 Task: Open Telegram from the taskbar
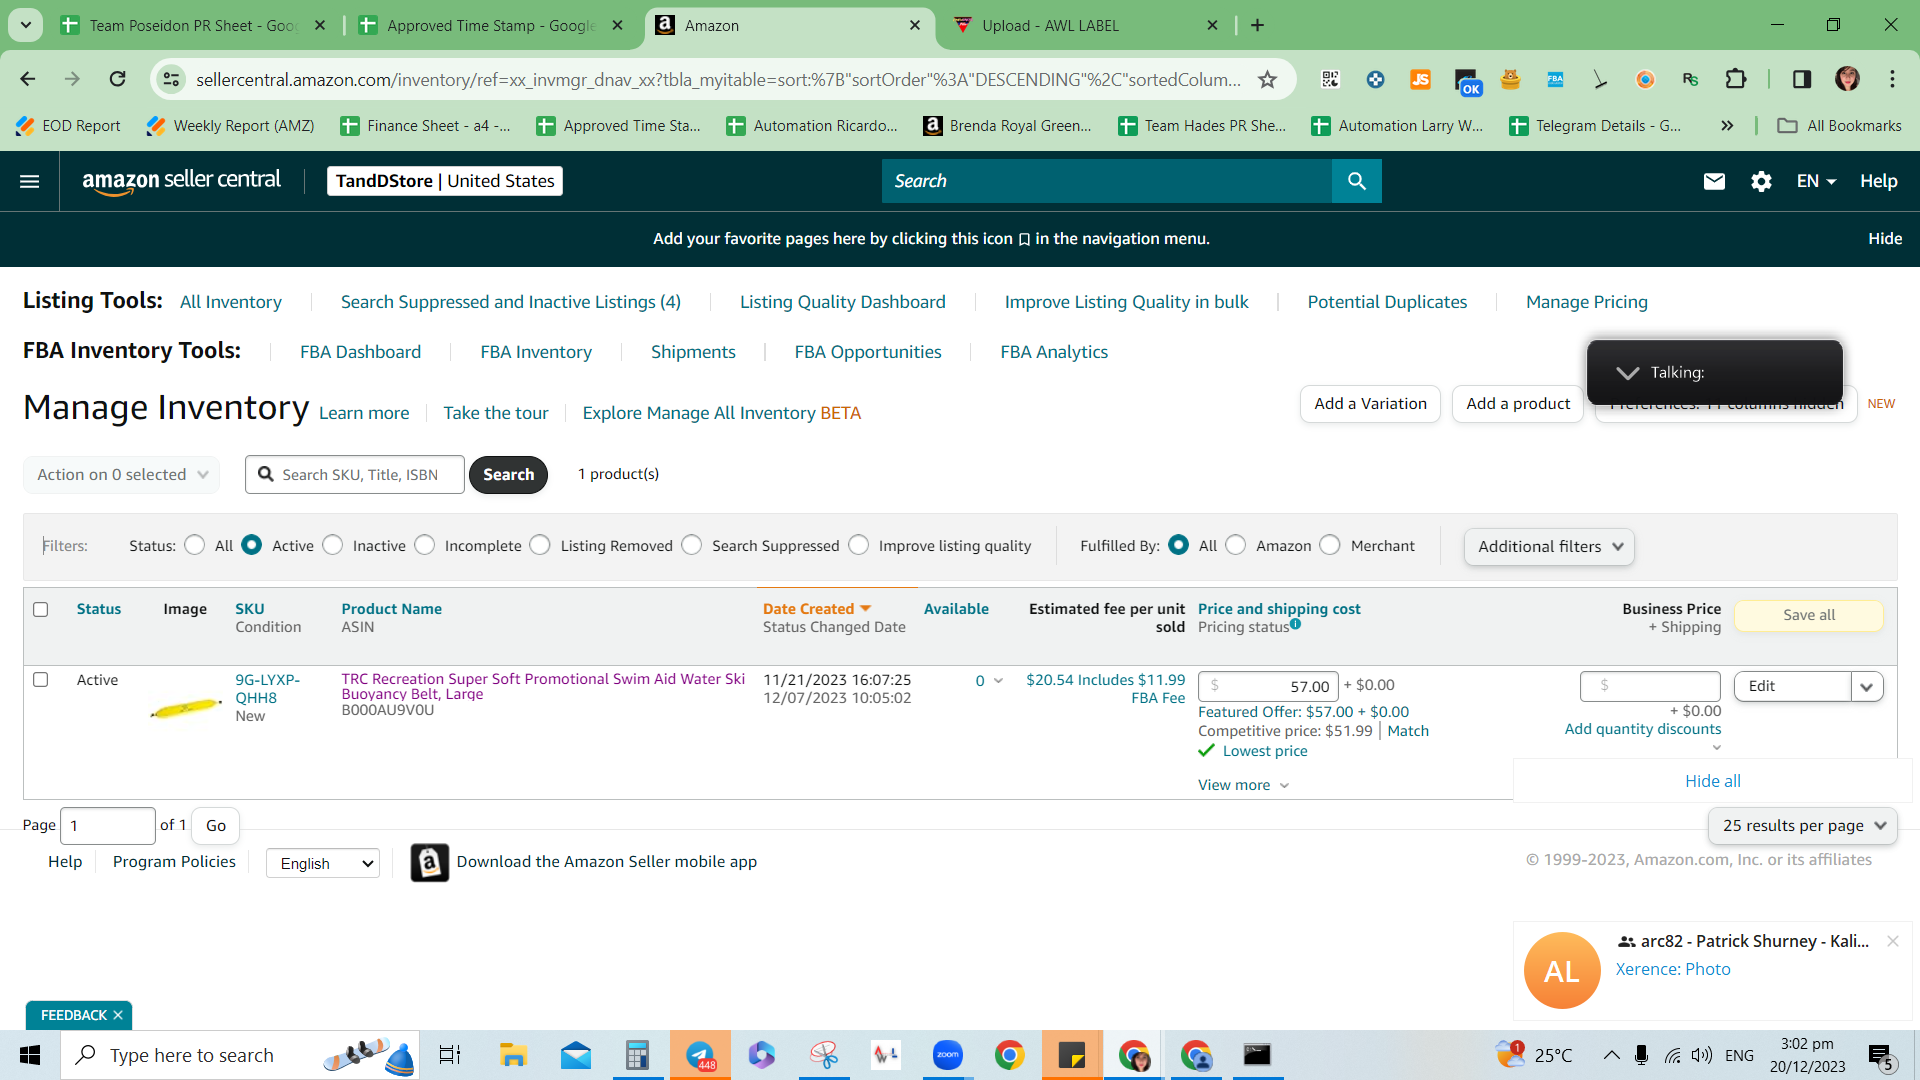point(700,1055)
